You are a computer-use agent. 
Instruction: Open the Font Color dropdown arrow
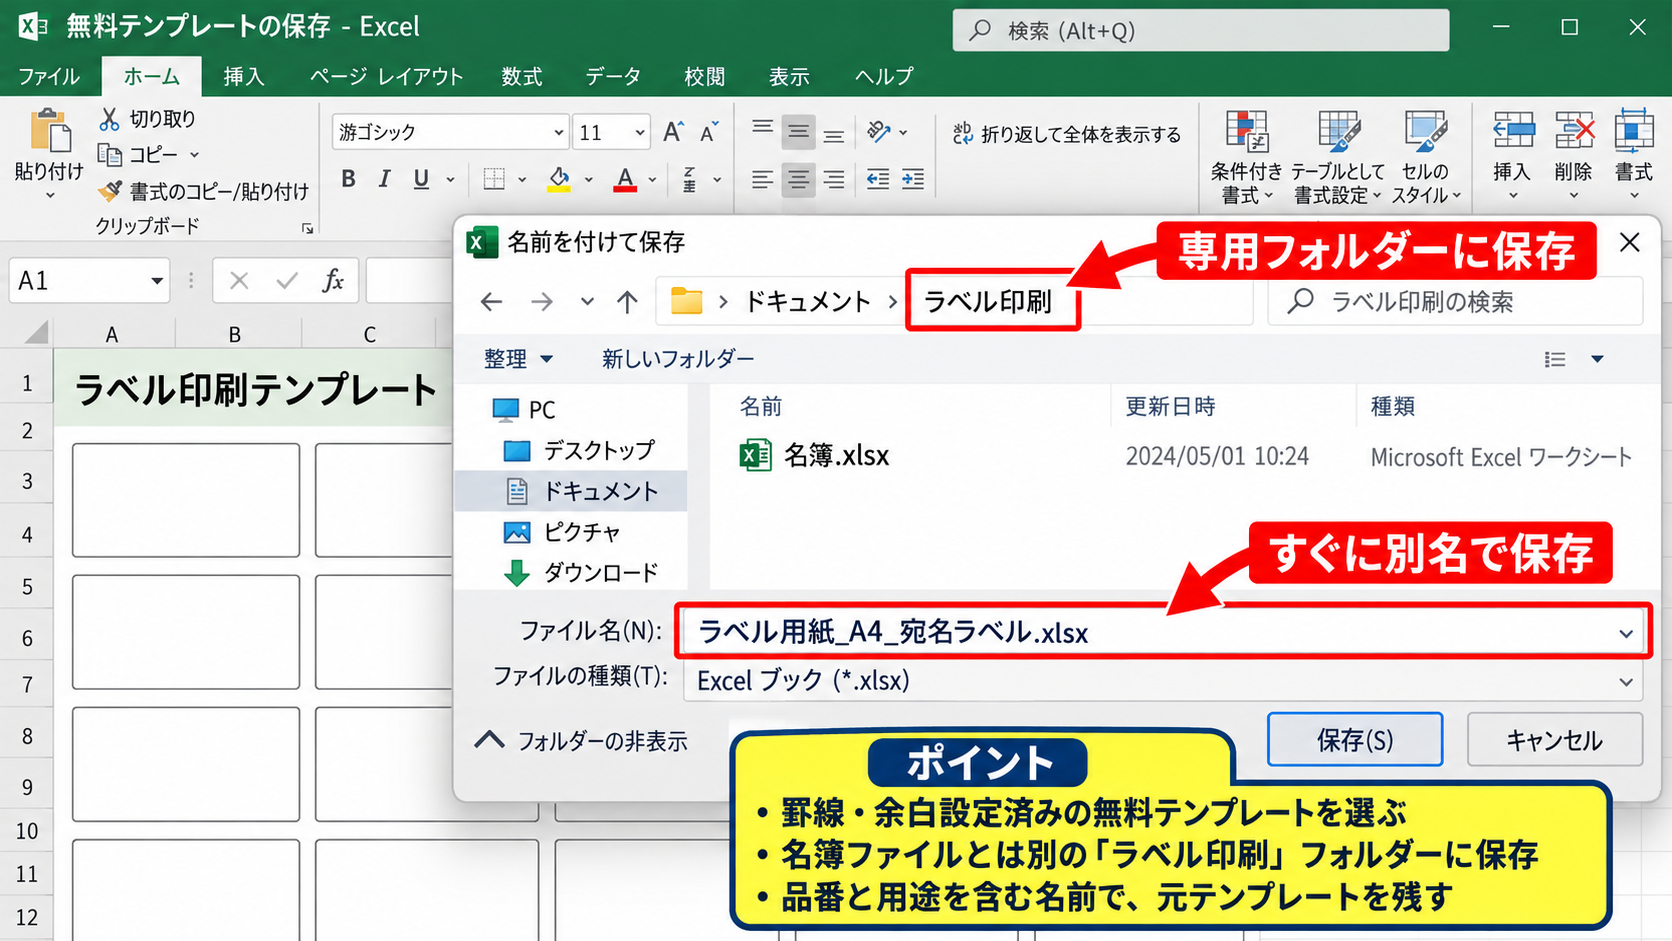coord(653,180)
